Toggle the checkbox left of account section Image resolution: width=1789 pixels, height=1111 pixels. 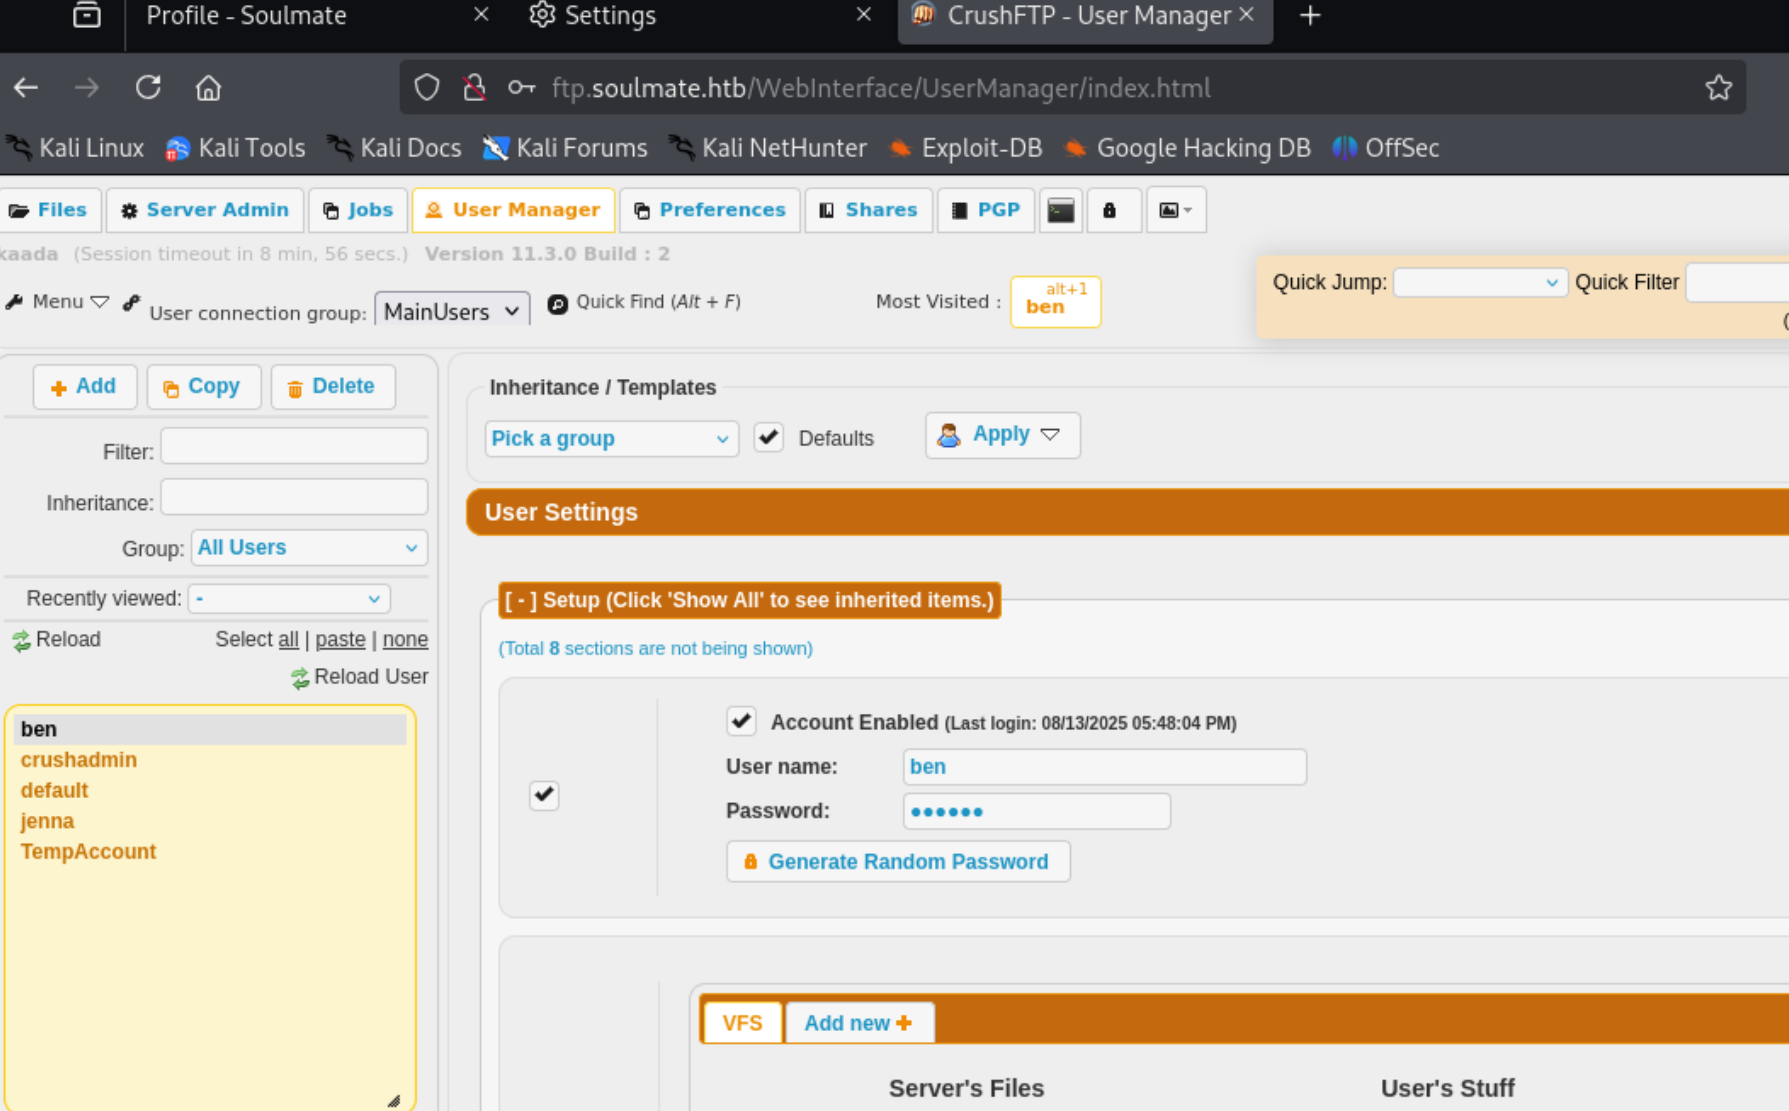tap(544, 795)
